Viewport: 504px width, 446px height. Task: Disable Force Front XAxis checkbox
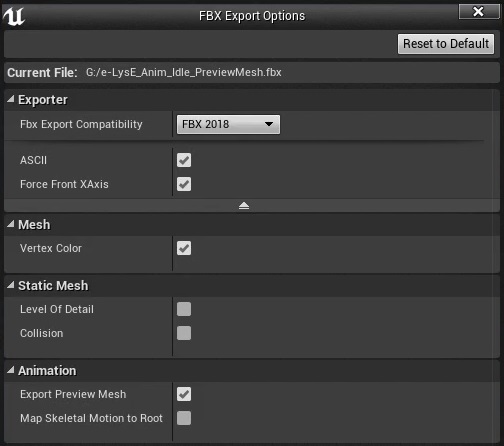point(184,184)
